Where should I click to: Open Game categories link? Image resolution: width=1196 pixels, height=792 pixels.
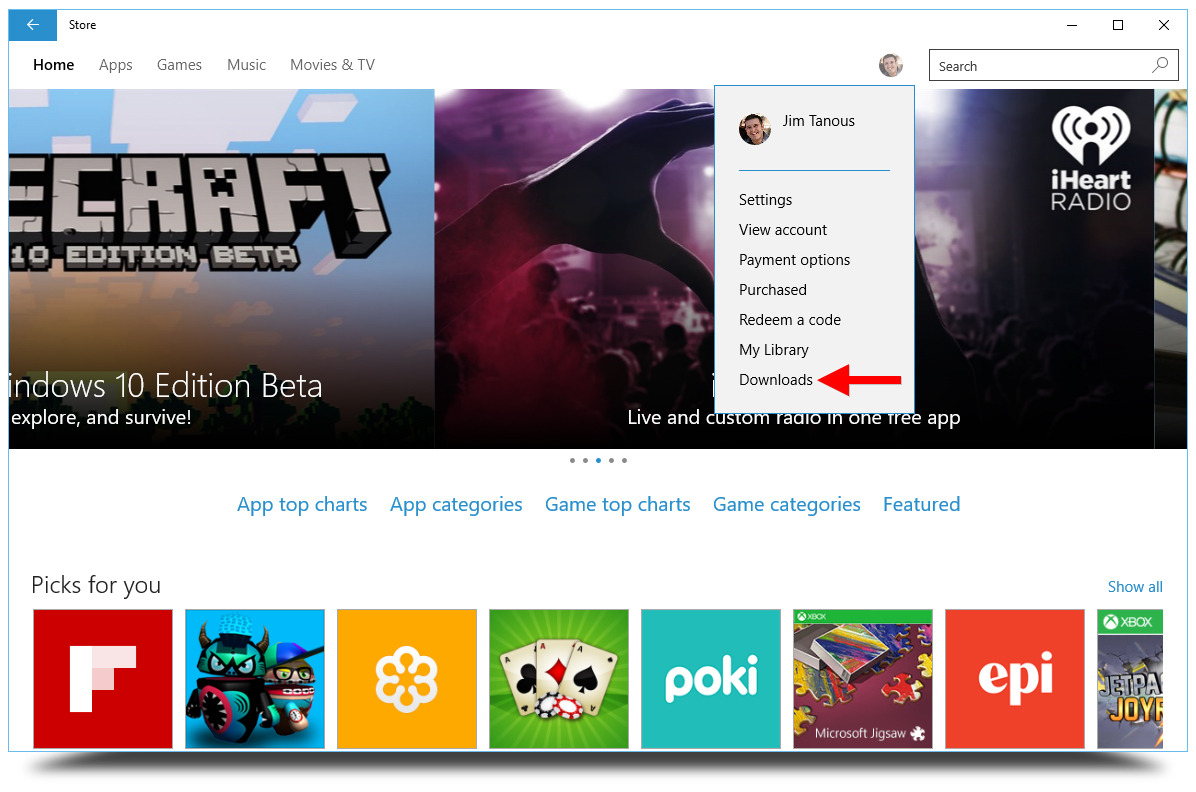coord(786,505)
